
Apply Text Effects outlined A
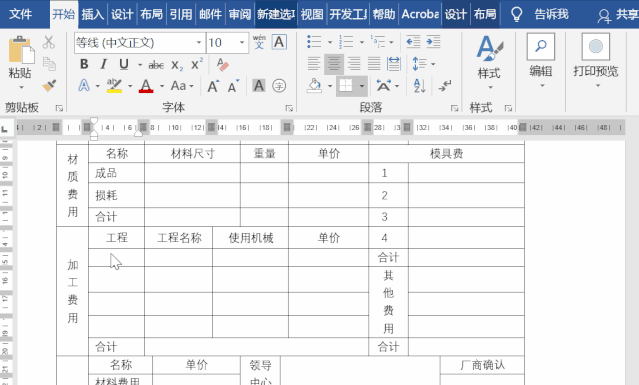pyautogui.click(x=84, y=86)
